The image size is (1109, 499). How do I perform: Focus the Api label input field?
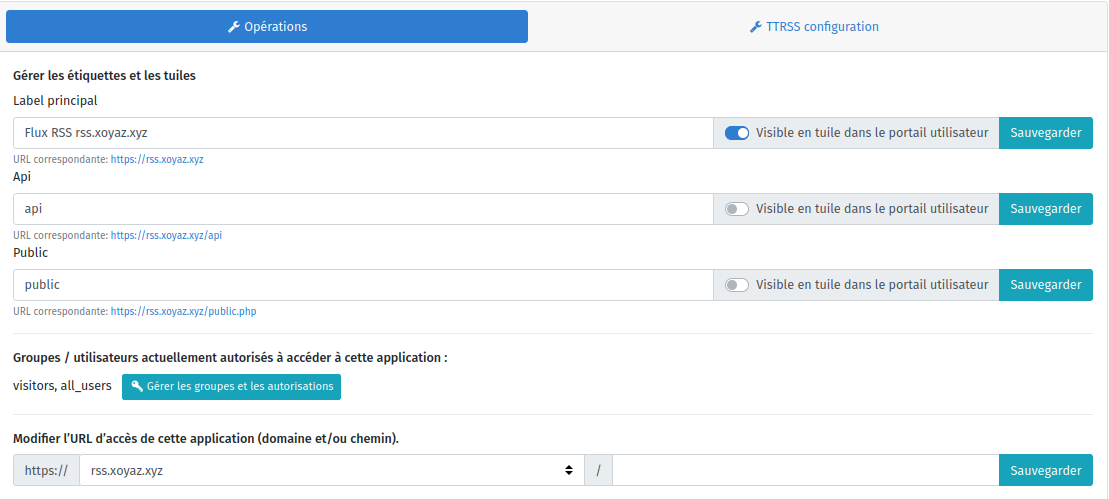click(x=362, y=209)
